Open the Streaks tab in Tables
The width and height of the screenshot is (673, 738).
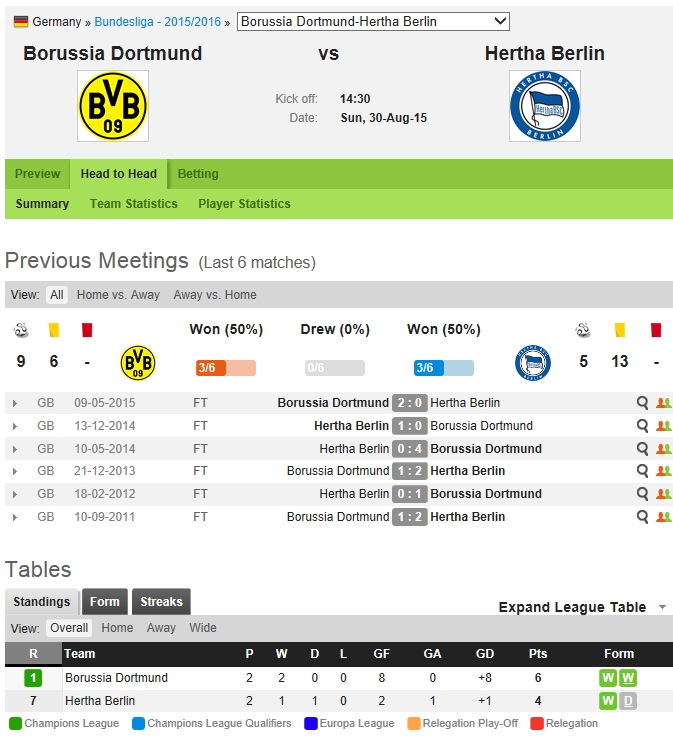pos(161,602)
